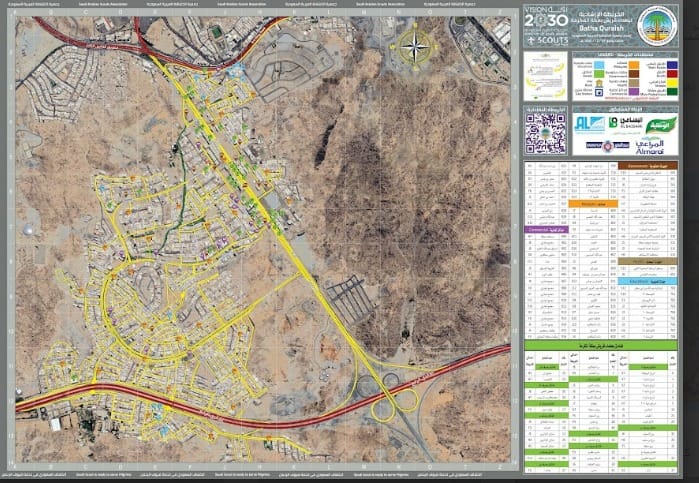Viewport: 699px width, 483px height.
Task: Click the blue AL sponsor logo
Action: 585,125
